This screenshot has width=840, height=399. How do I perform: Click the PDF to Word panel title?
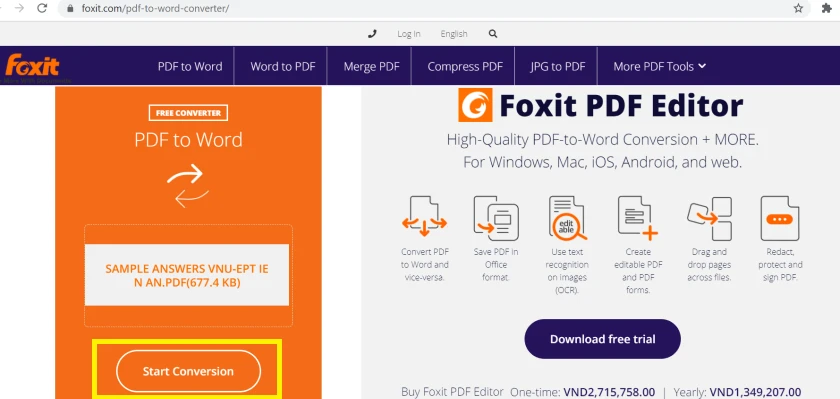point(188,140)
